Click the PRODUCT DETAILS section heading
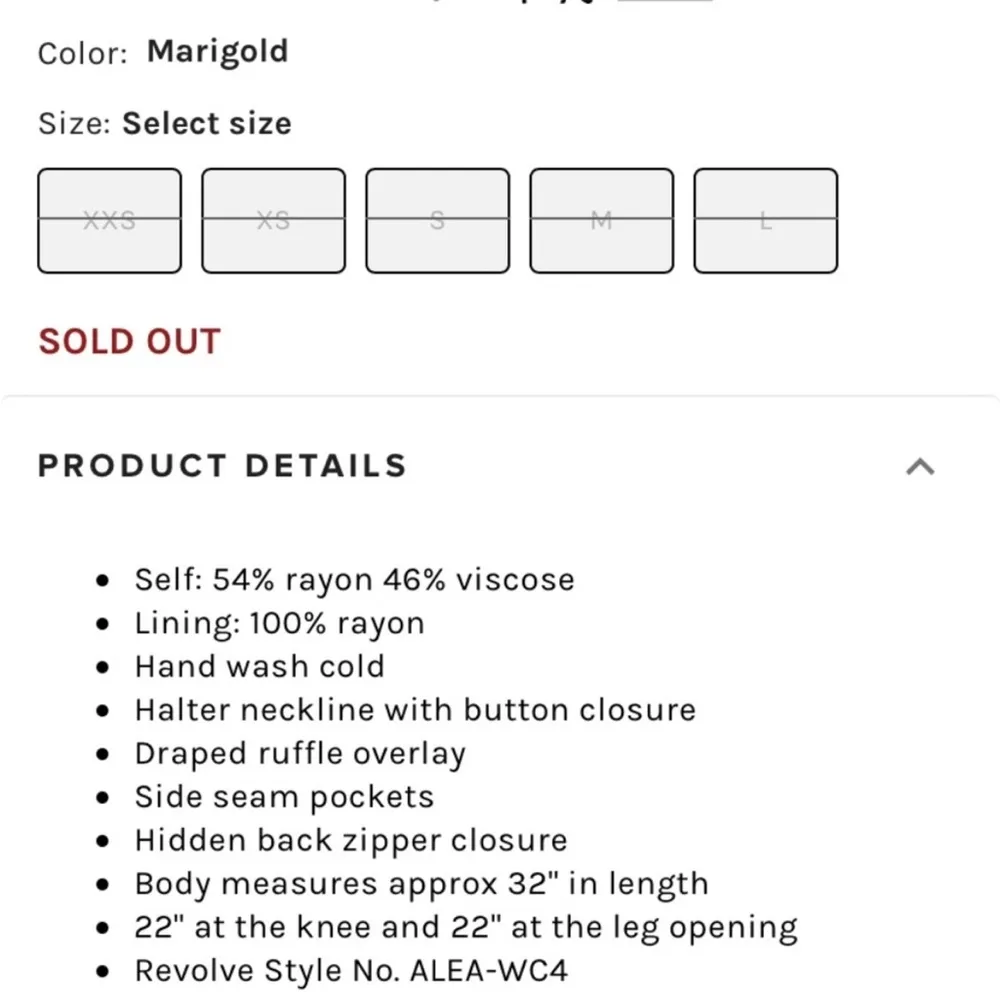The image size is (1000, 1000). click(x=222, y=466)
